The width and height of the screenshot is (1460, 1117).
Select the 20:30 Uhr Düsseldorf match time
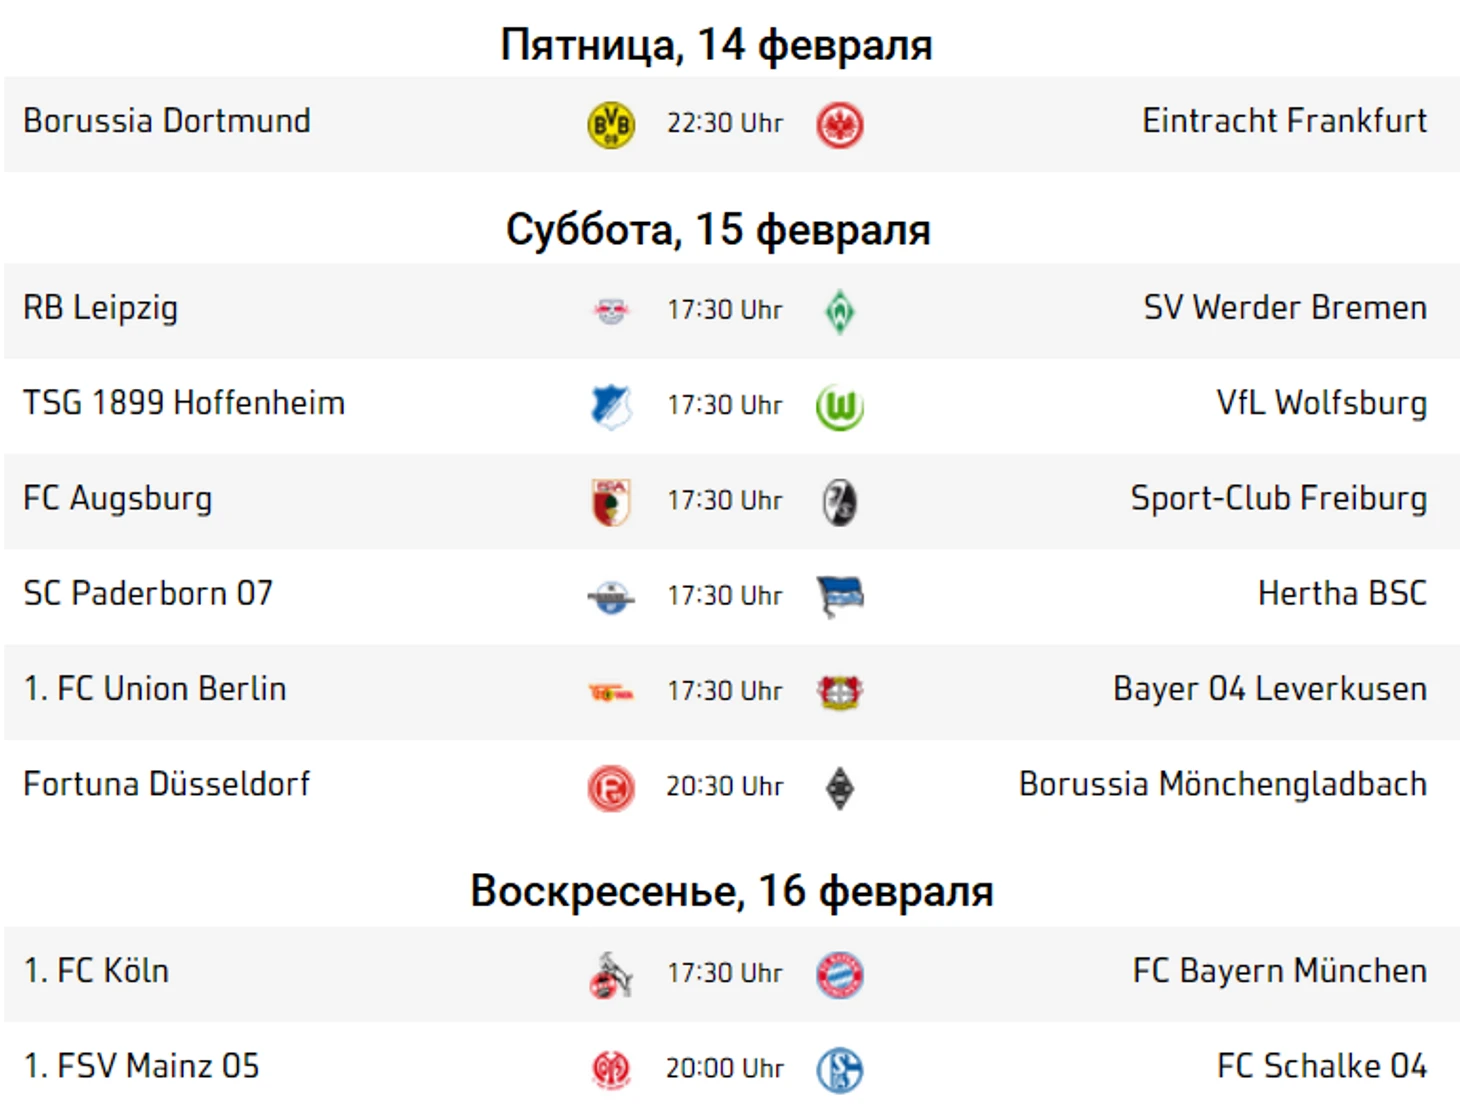tap(725, 787)
